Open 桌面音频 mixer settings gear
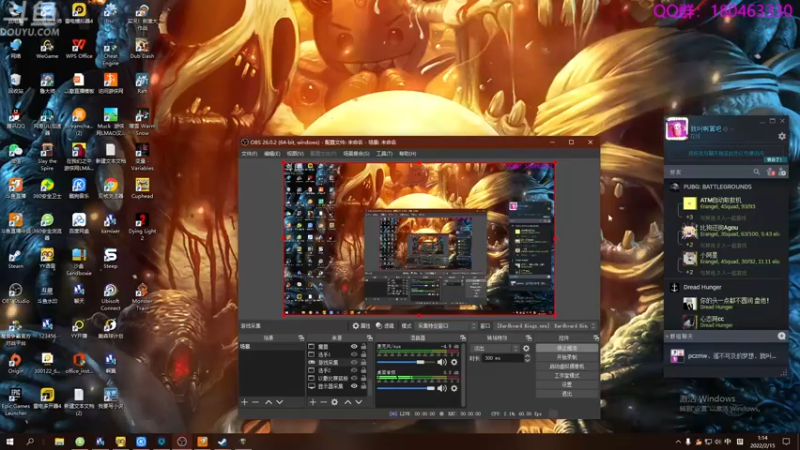Viewport: 800px width, 450px height. (x=454, y=388)
